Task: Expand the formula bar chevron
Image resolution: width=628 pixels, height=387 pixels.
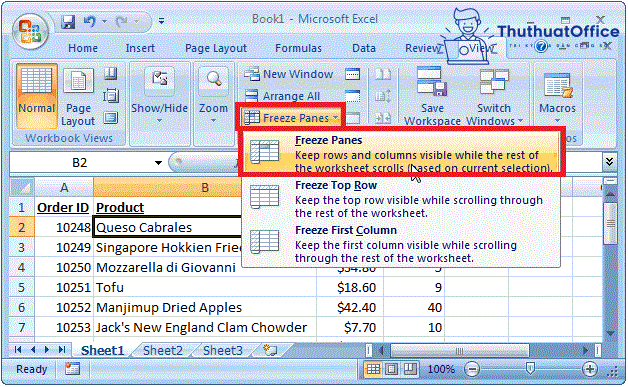Action: 609,161
